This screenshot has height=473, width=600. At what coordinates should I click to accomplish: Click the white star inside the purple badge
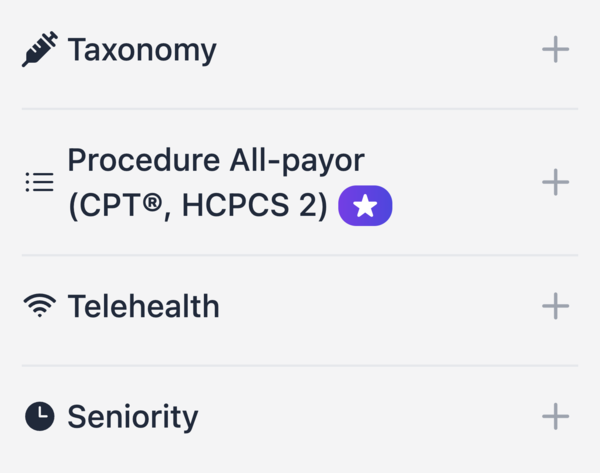coord(365,207)
